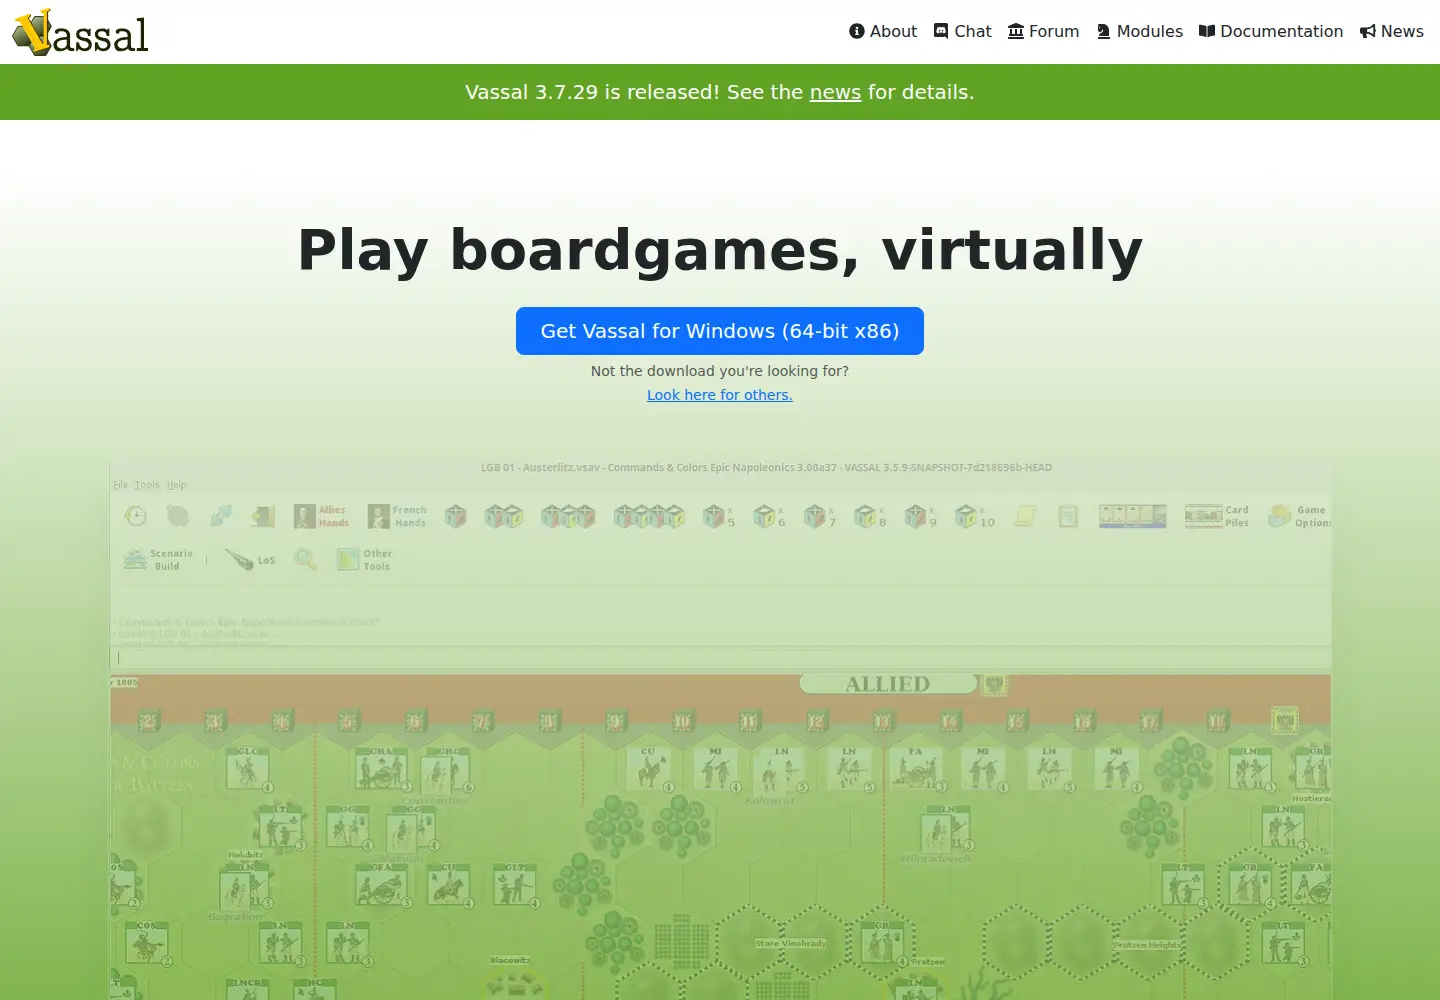Click Get Vassal for Windows (64-bit x86)

coord(720,331)
